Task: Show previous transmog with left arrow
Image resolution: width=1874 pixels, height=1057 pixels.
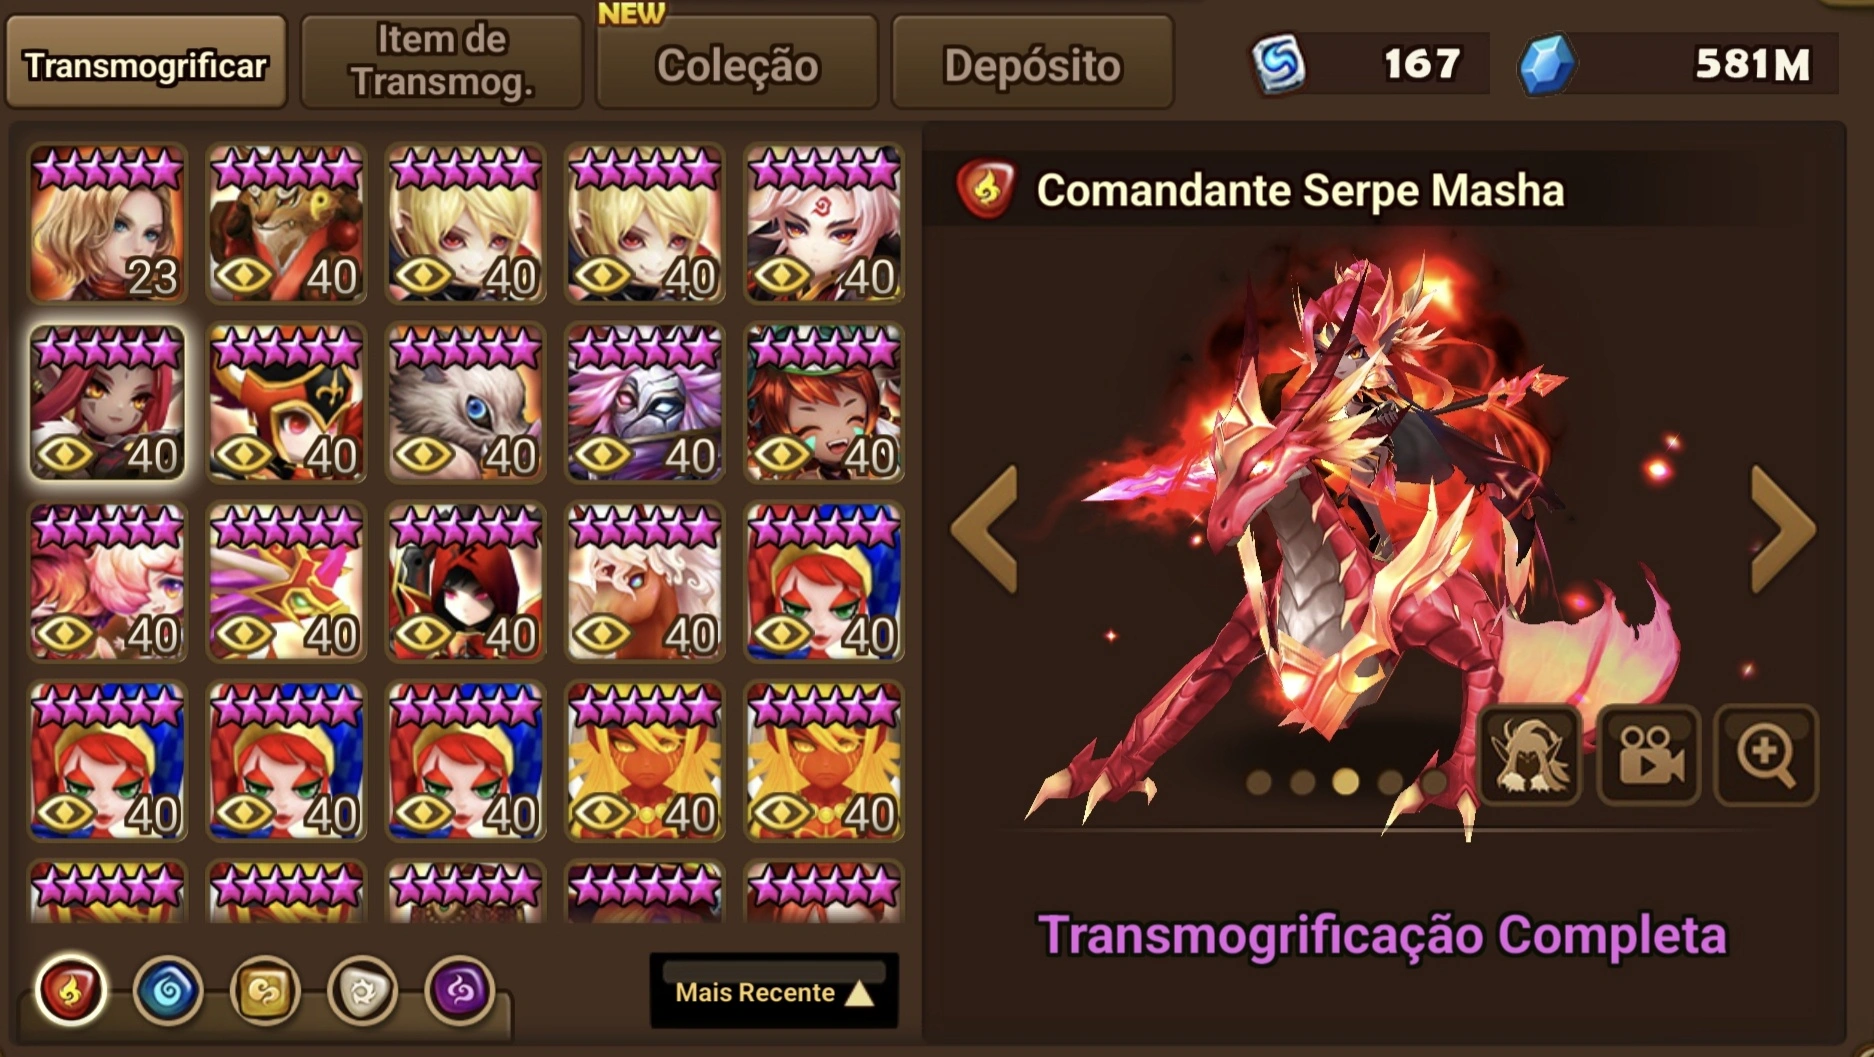Action: 984,529
